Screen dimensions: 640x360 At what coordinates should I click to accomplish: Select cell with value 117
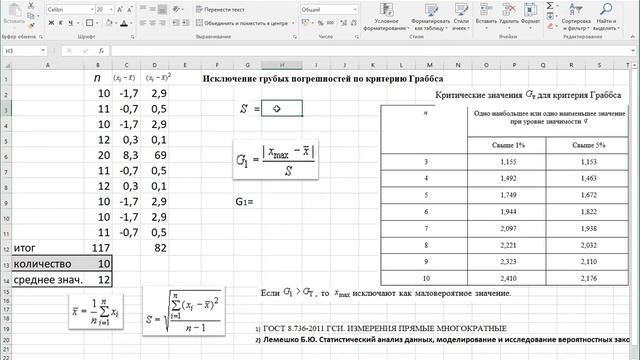98,248
